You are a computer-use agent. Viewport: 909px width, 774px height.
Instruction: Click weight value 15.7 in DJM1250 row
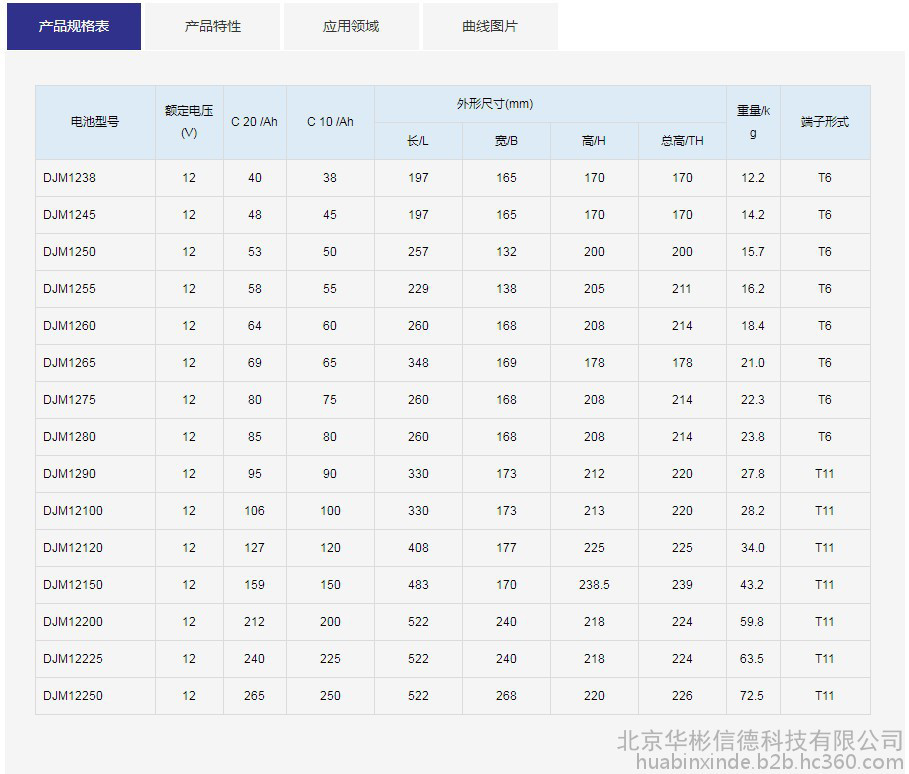pyautogui.click(x=752, y=252)
